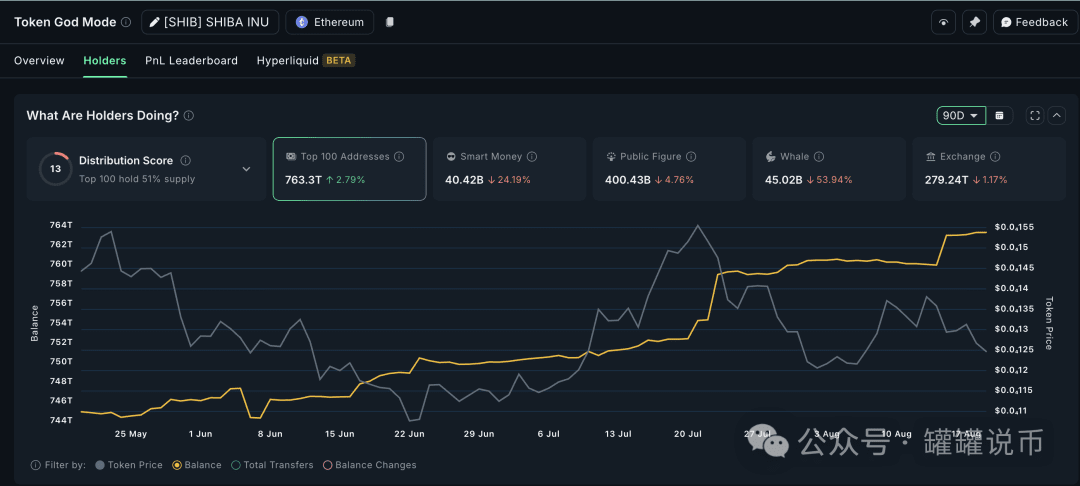Click the Distribution Score info icon

tap(185, 160)
